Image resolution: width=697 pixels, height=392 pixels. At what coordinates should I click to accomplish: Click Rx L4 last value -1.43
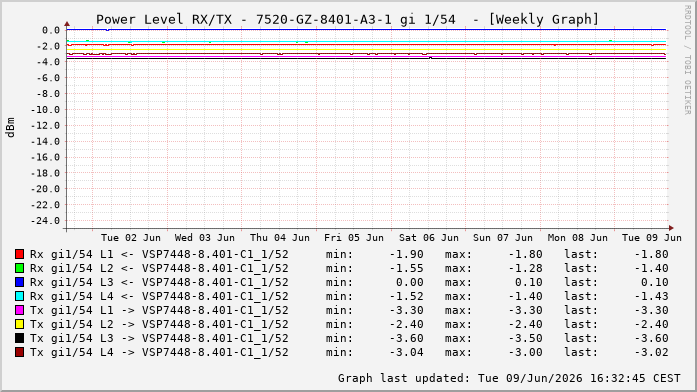pyautogui.click(x=652, y=296)
